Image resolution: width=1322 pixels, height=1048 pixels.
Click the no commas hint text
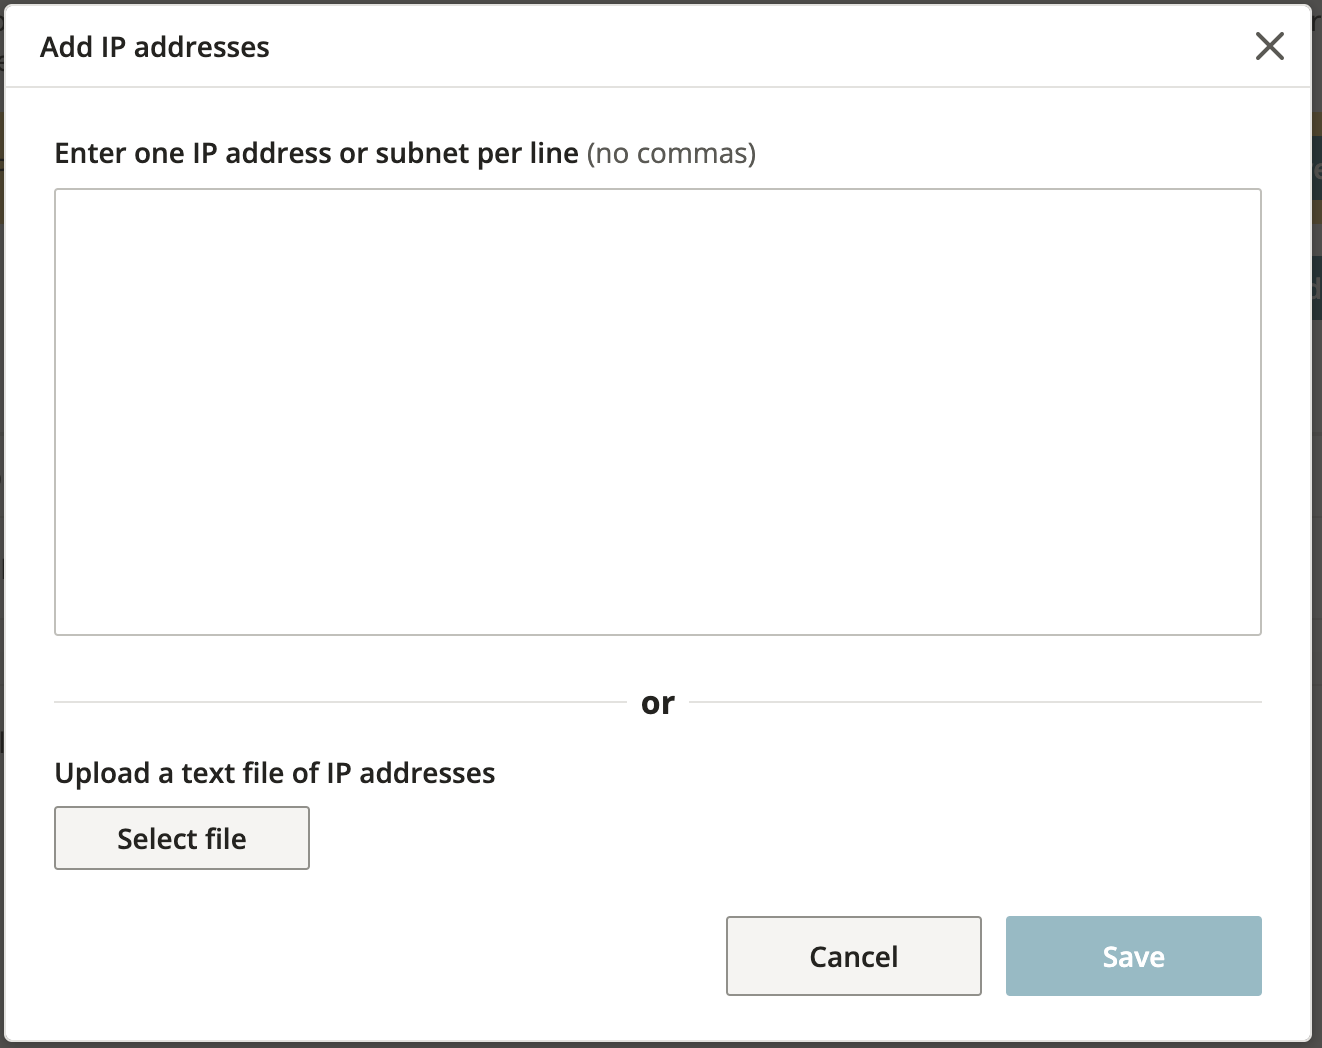672,154
